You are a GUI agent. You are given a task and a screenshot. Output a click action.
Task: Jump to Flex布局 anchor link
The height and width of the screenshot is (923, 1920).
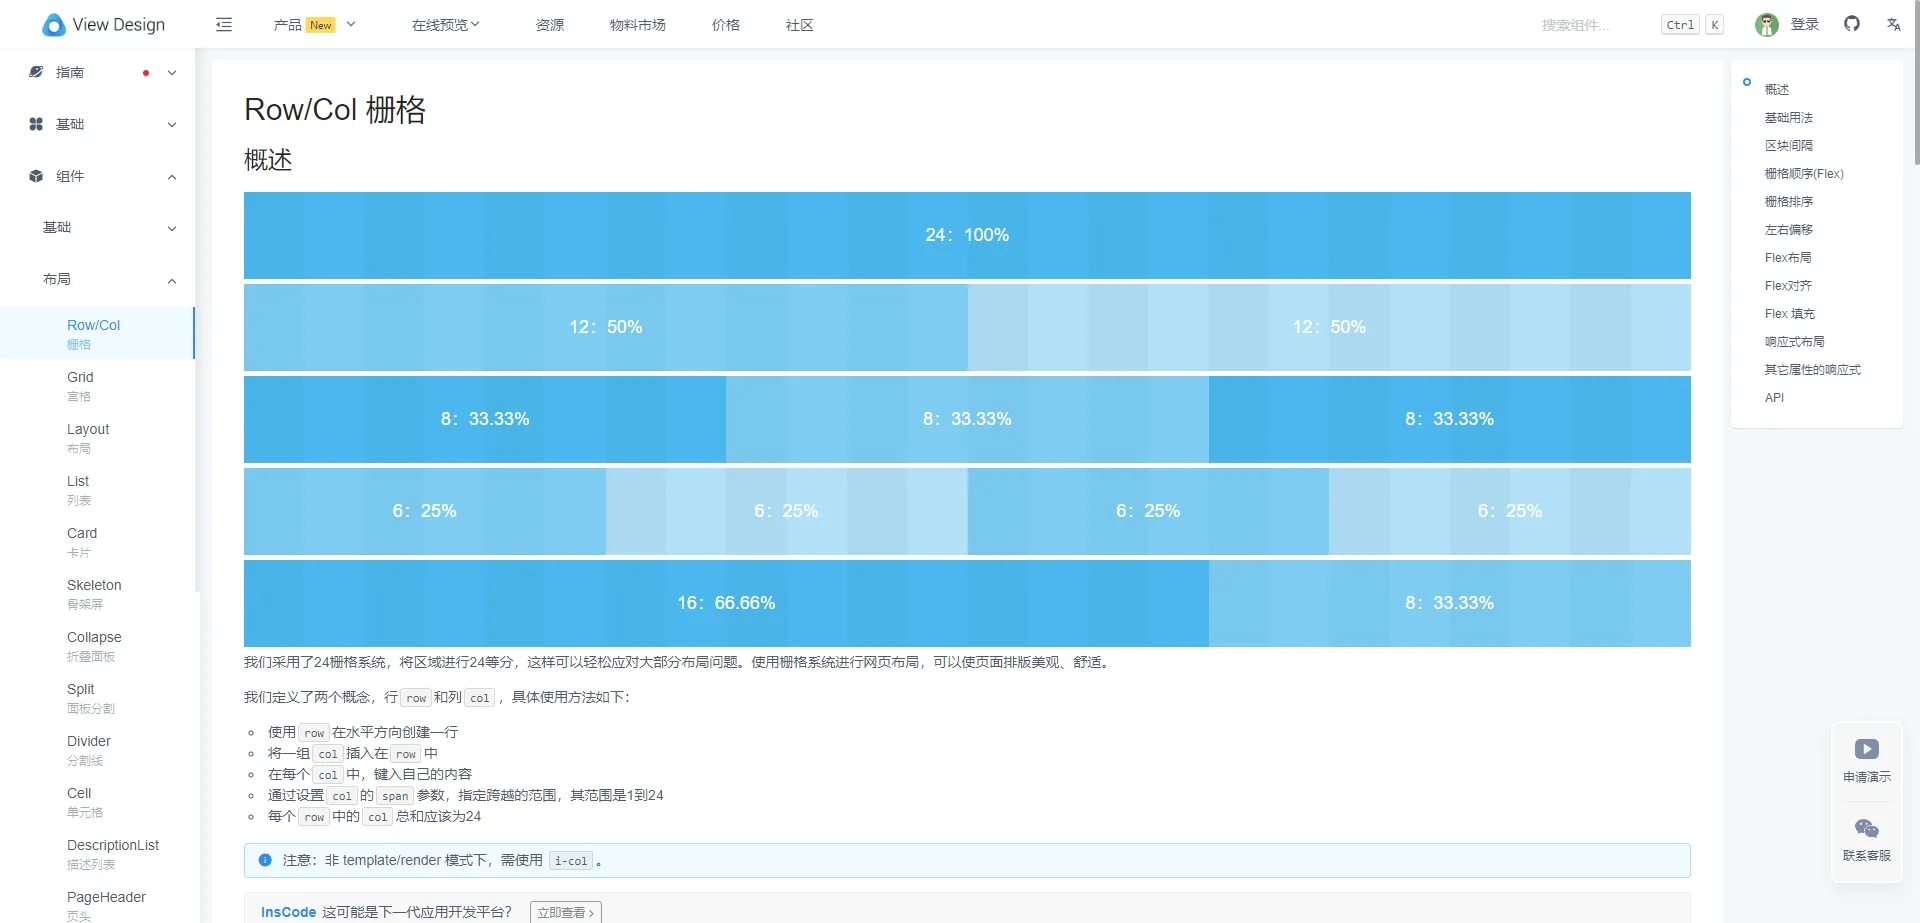(x=1788, y=258)
